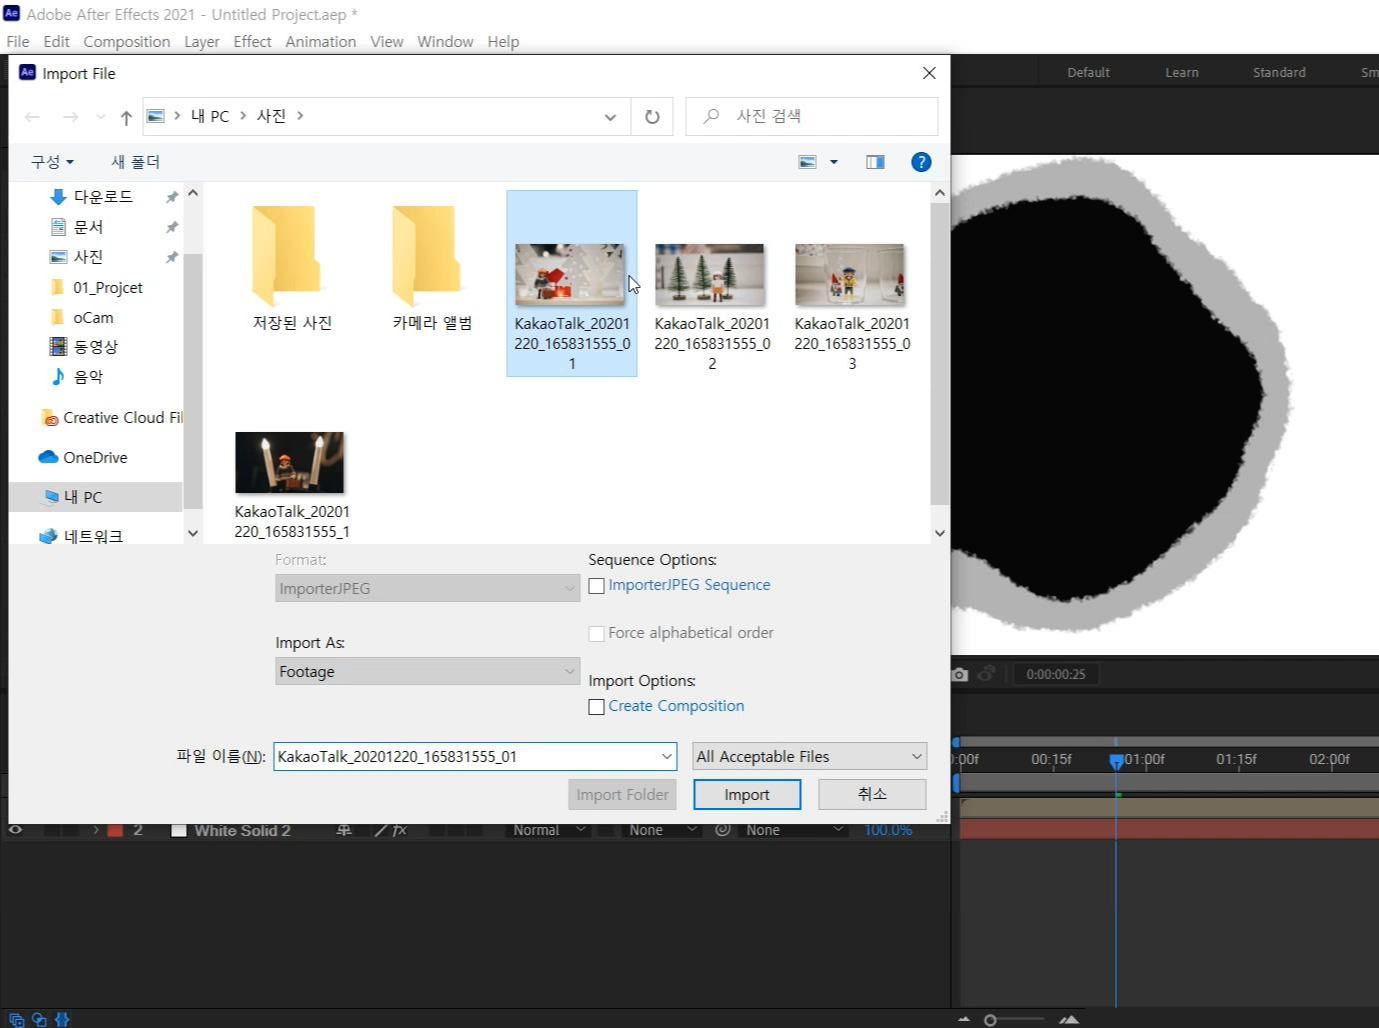Image resolution: width=1379 pixels, height=1028 pixels.
Task: Click the 0:00:00:25 timecode display
Action: point(1055,674)
